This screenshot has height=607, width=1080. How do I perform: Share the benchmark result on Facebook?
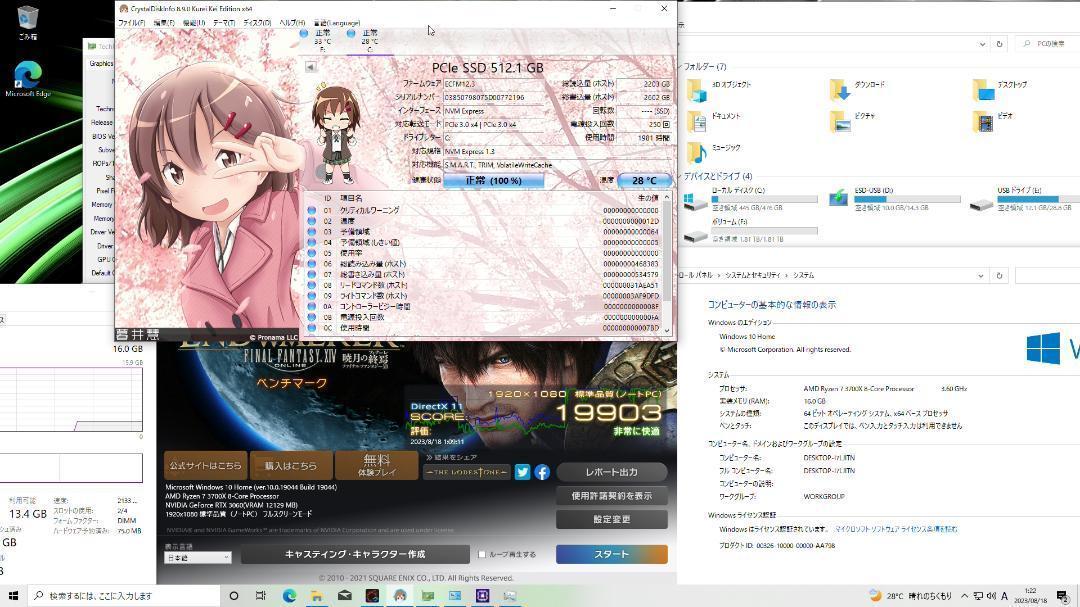click(542, 472)
